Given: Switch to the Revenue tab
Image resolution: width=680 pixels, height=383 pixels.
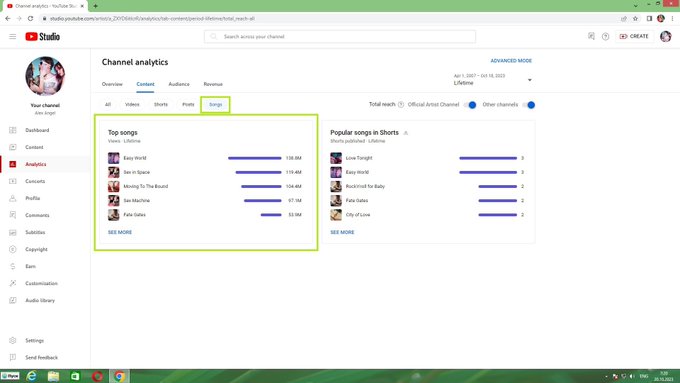Looking at the screenshot, I should pyautogui.click(x=213, y=84).
